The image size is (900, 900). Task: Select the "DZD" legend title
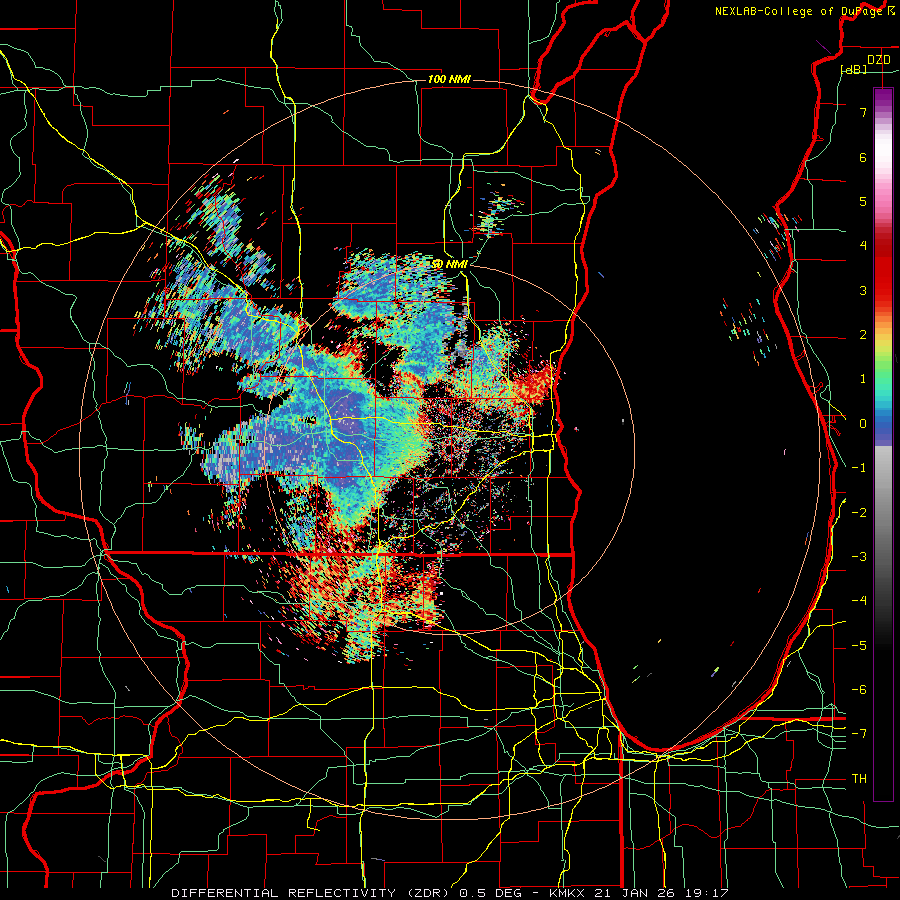point(878,60)
